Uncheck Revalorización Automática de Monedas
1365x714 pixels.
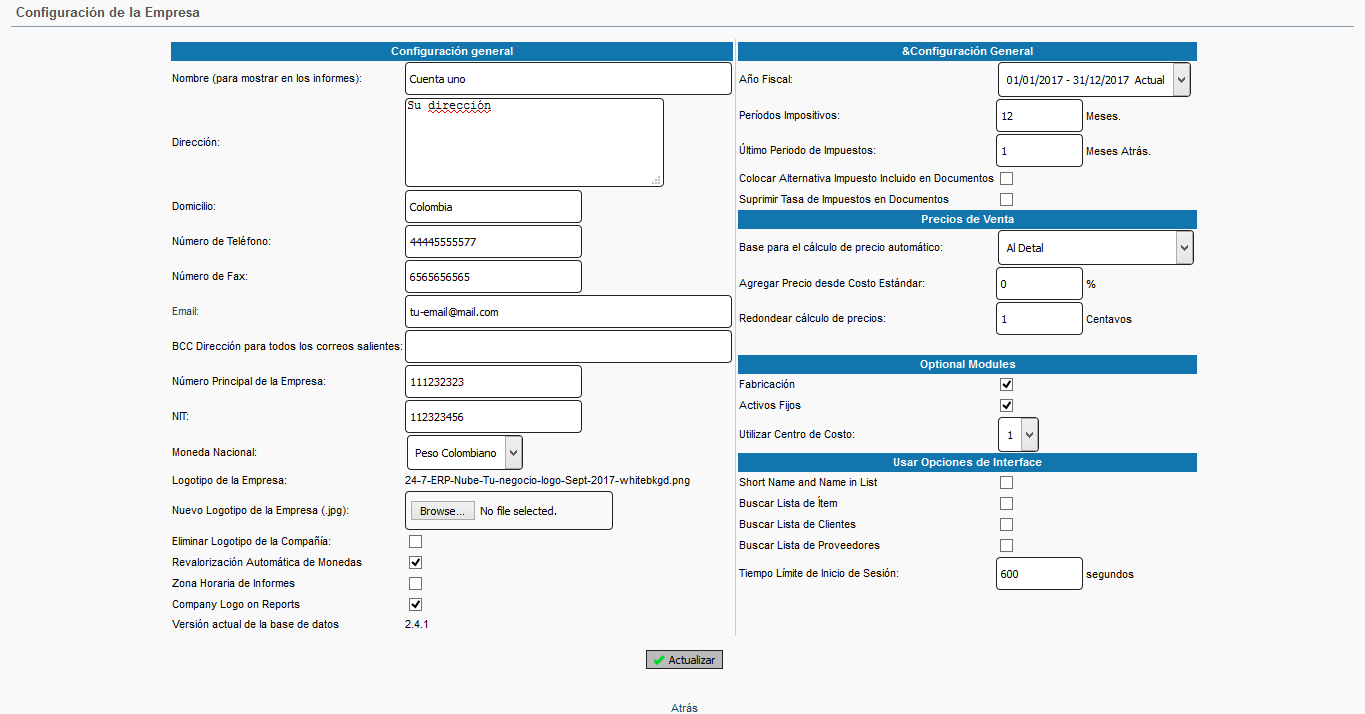416,563
